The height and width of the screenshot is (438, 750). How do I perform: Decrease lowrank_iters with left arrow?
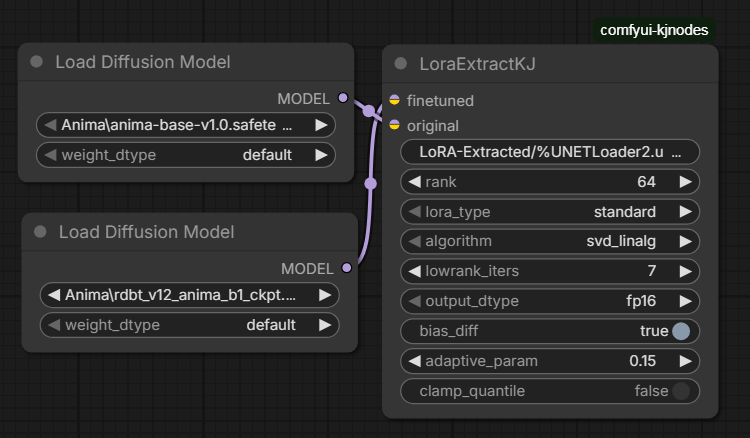[415, 271]
